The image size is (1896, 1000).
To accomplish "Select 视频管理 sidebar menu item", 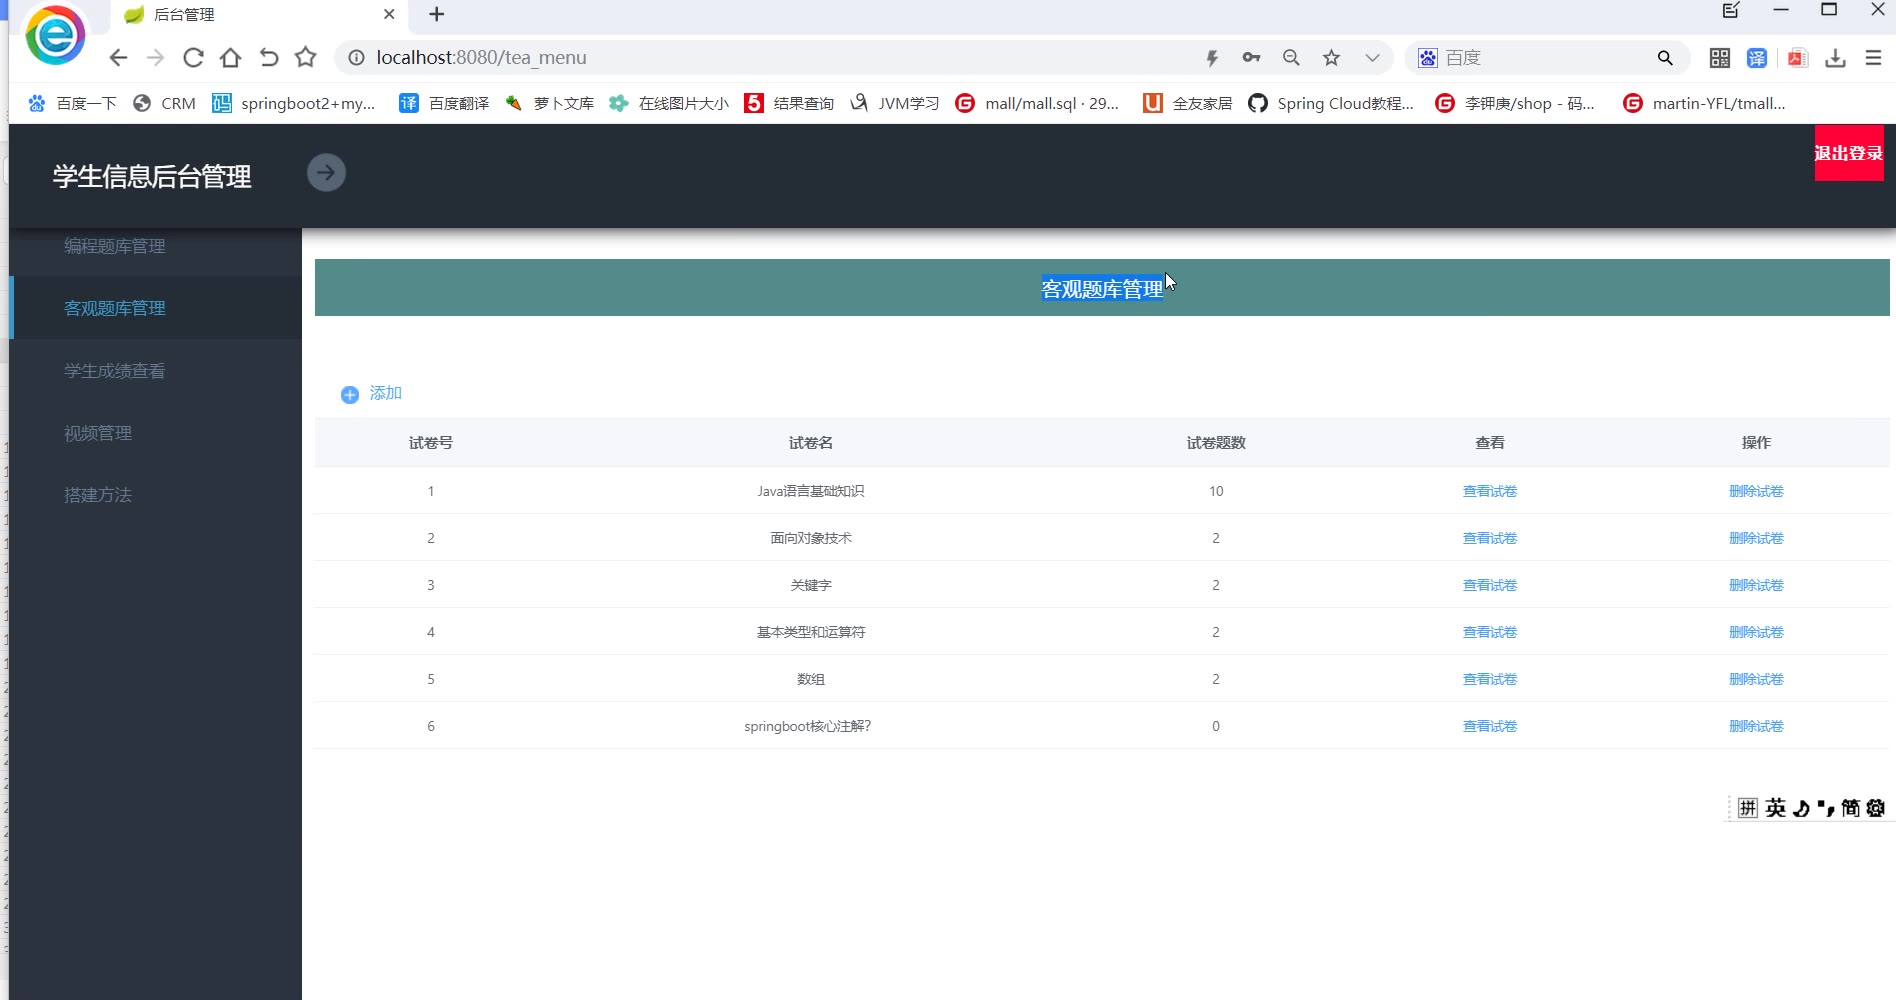I will (x=98, y=433).
